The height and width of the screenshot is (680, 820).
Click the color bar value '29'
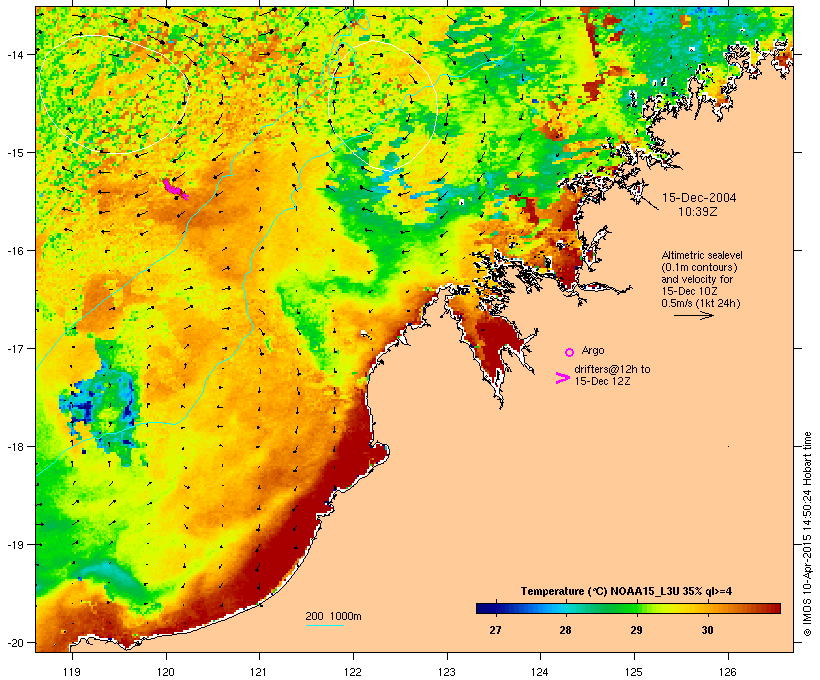point(636,630)
